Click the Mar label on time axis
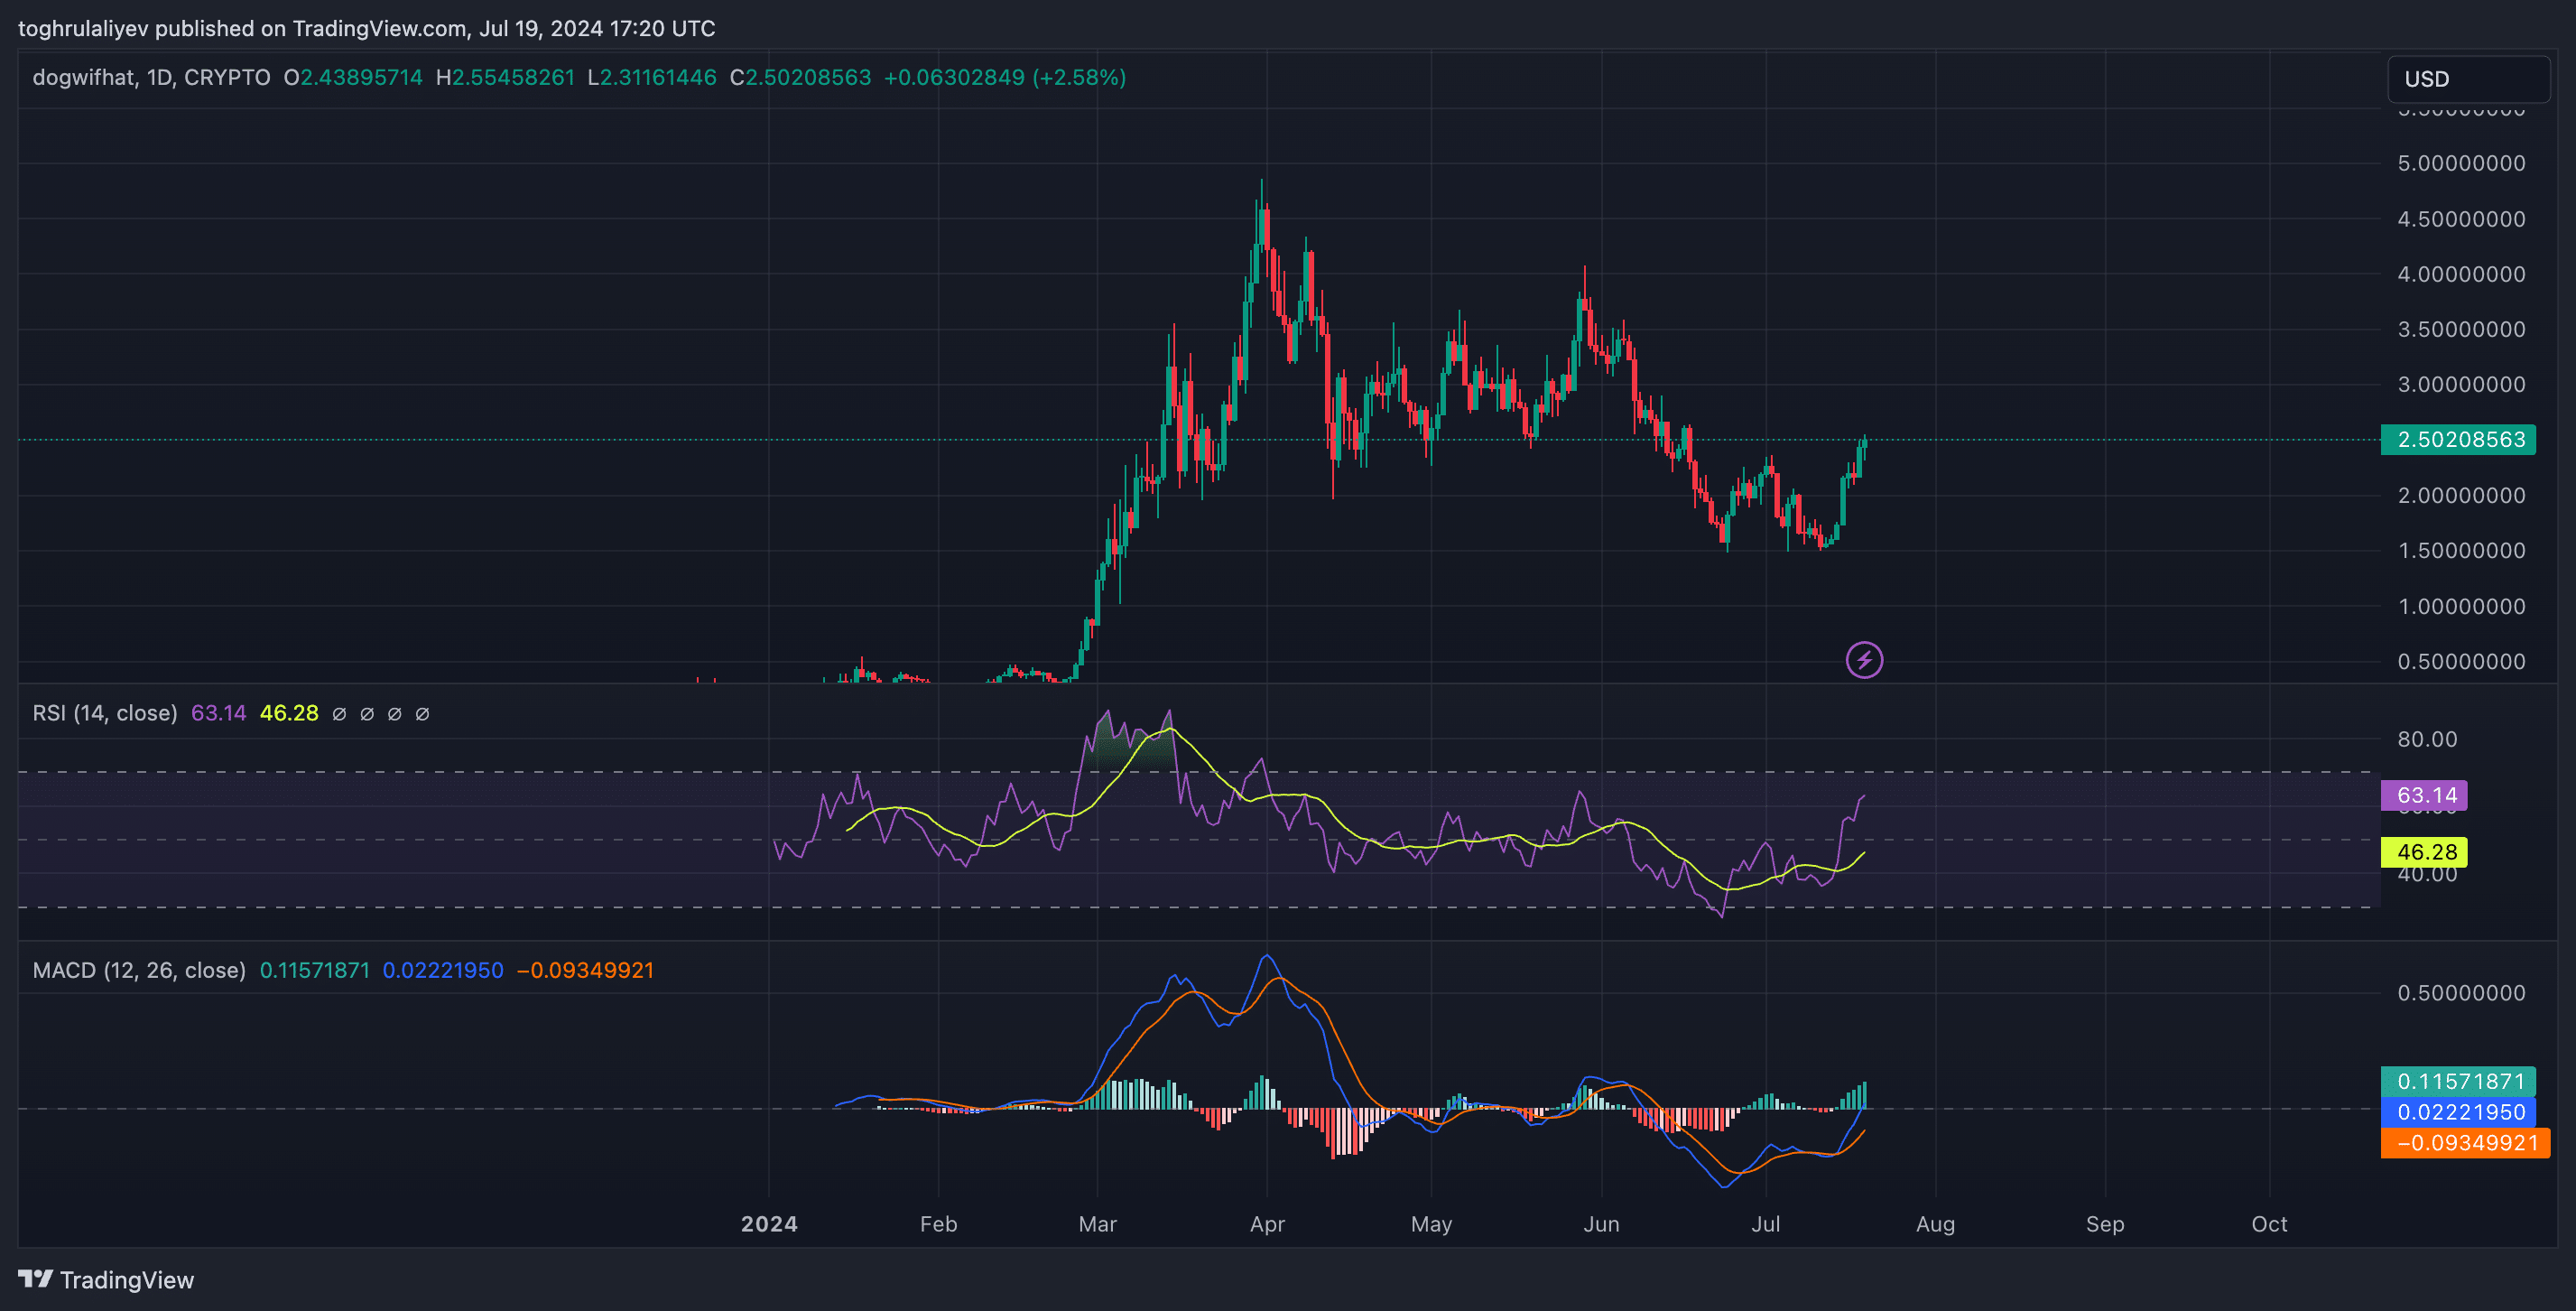Image resolution: width=2576 pixels, height=1311 pixels. point(1097,1224)
